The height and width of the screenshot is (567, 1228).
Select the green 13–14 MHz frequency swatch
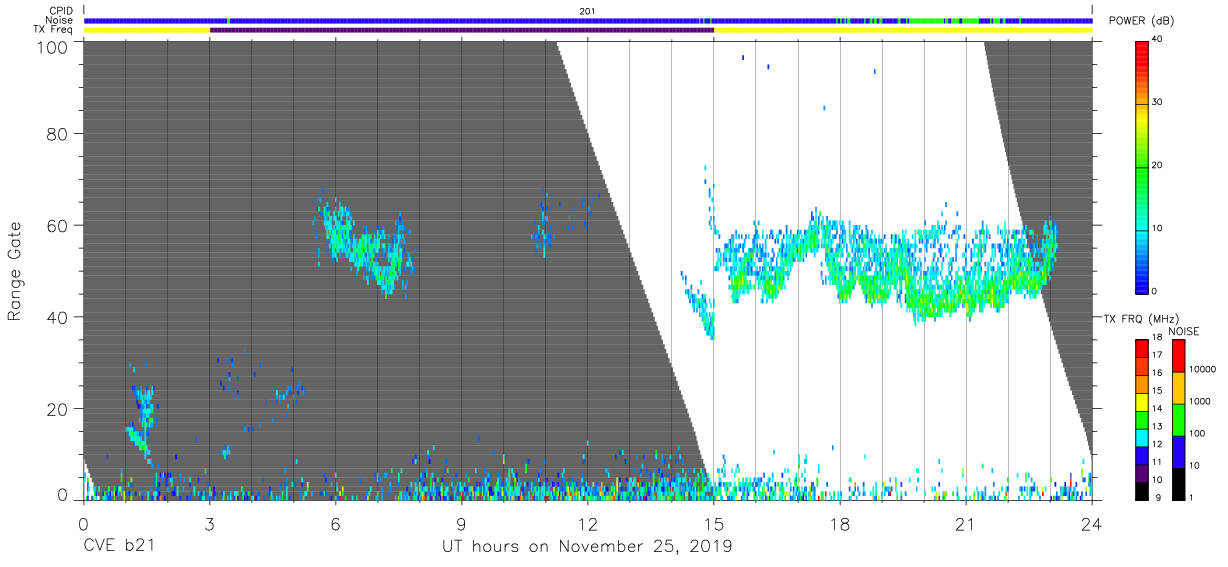point(1142,418)
